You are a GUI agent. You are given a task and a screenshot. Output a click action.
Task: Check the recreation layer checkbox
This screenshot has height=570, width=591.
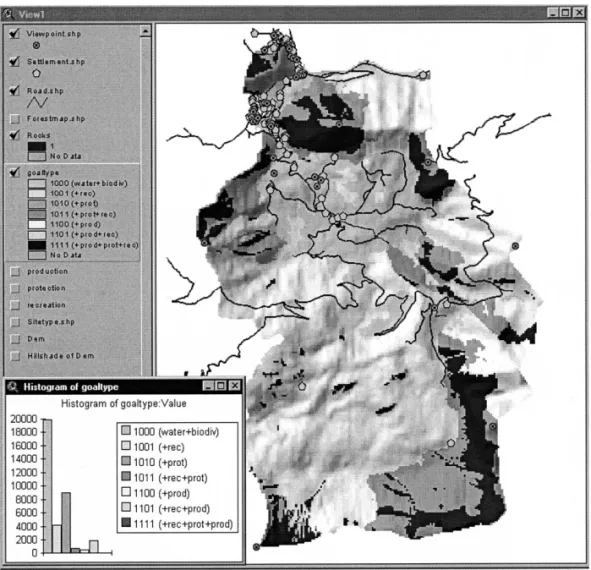[15, 305]
